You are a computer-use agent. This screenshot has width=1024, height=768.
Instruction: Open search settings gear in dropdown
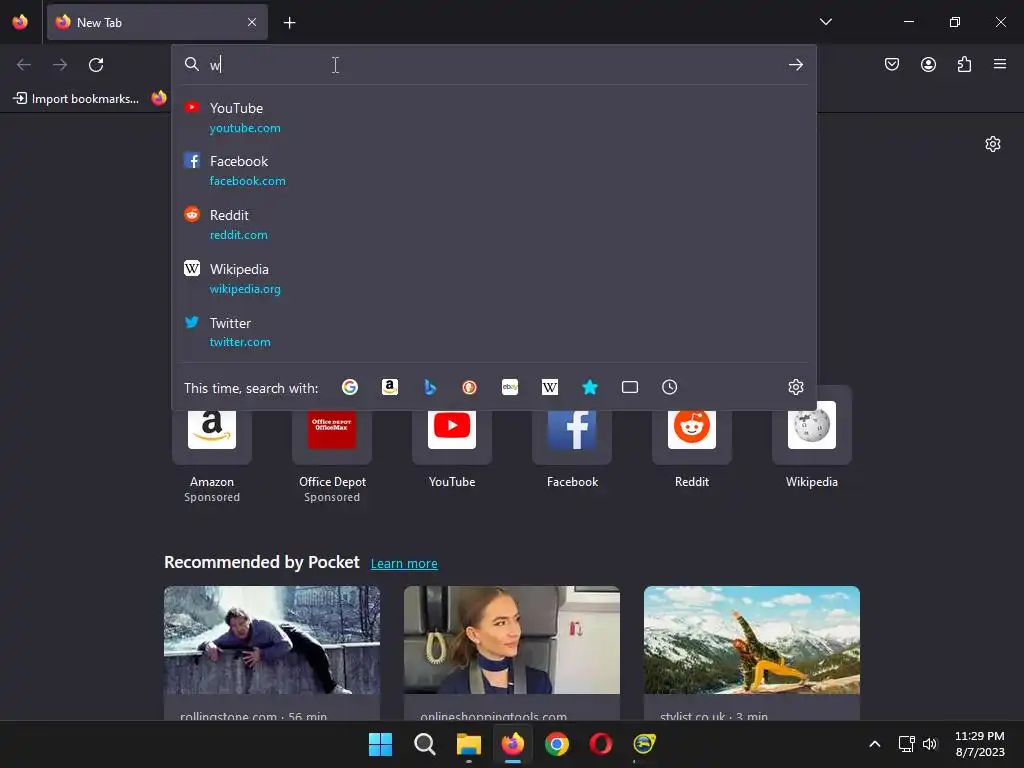coord(795,387)
